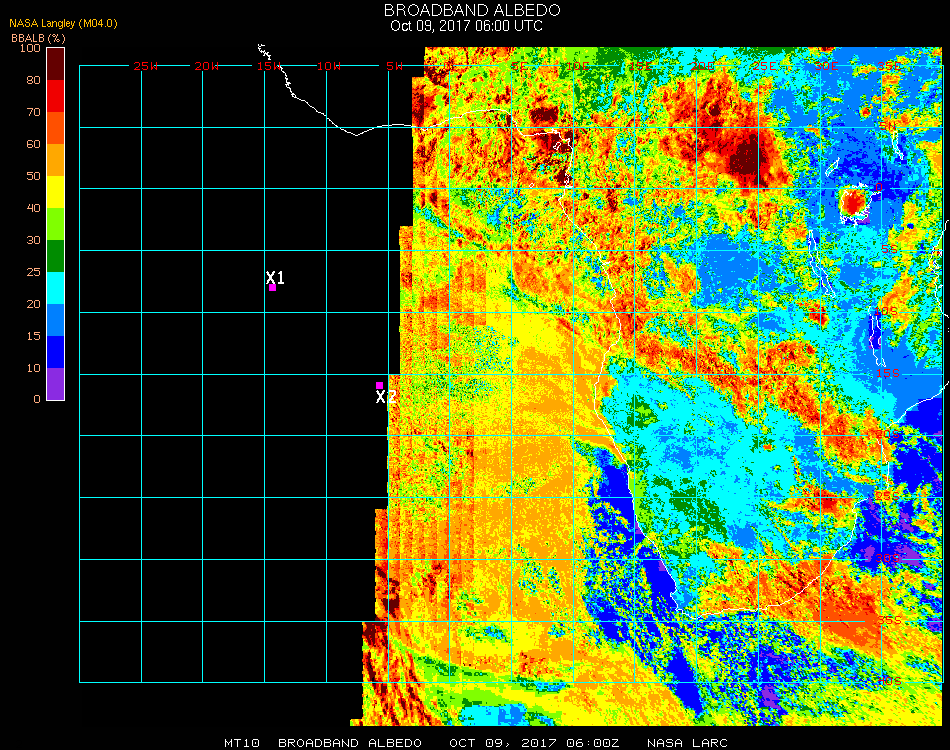Click the 35S latitude label
The image size is (950, 750).
(890, 620)
